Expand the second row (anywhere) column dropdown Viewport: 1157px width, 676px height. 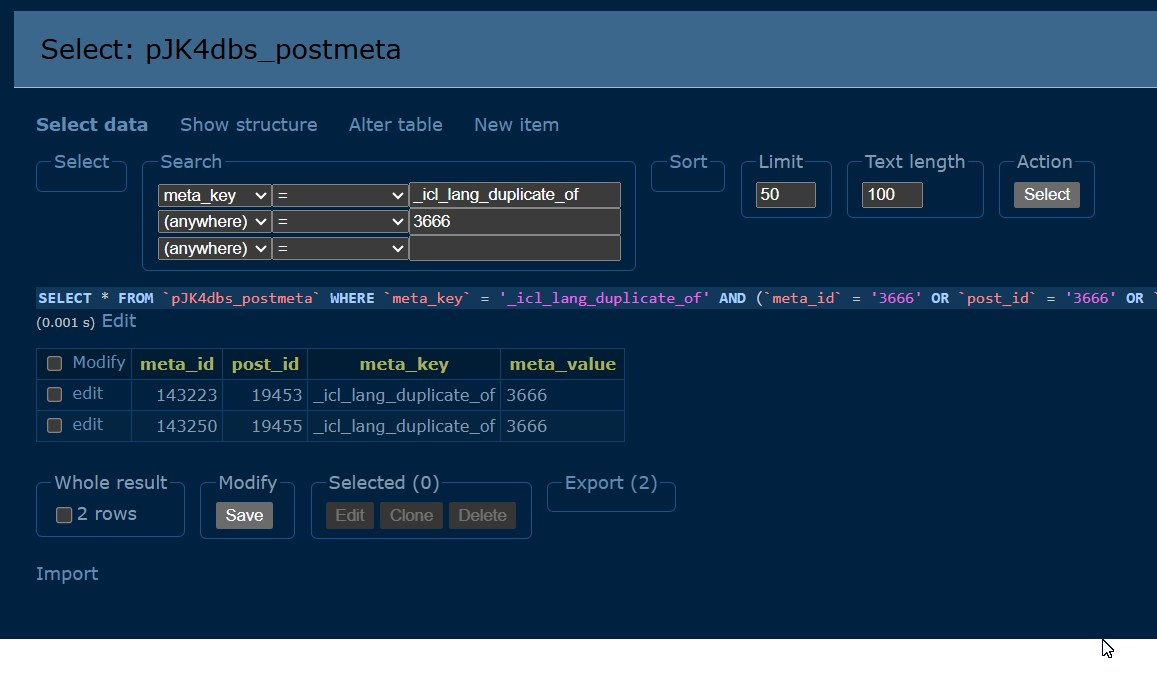[x=215, y=221]
